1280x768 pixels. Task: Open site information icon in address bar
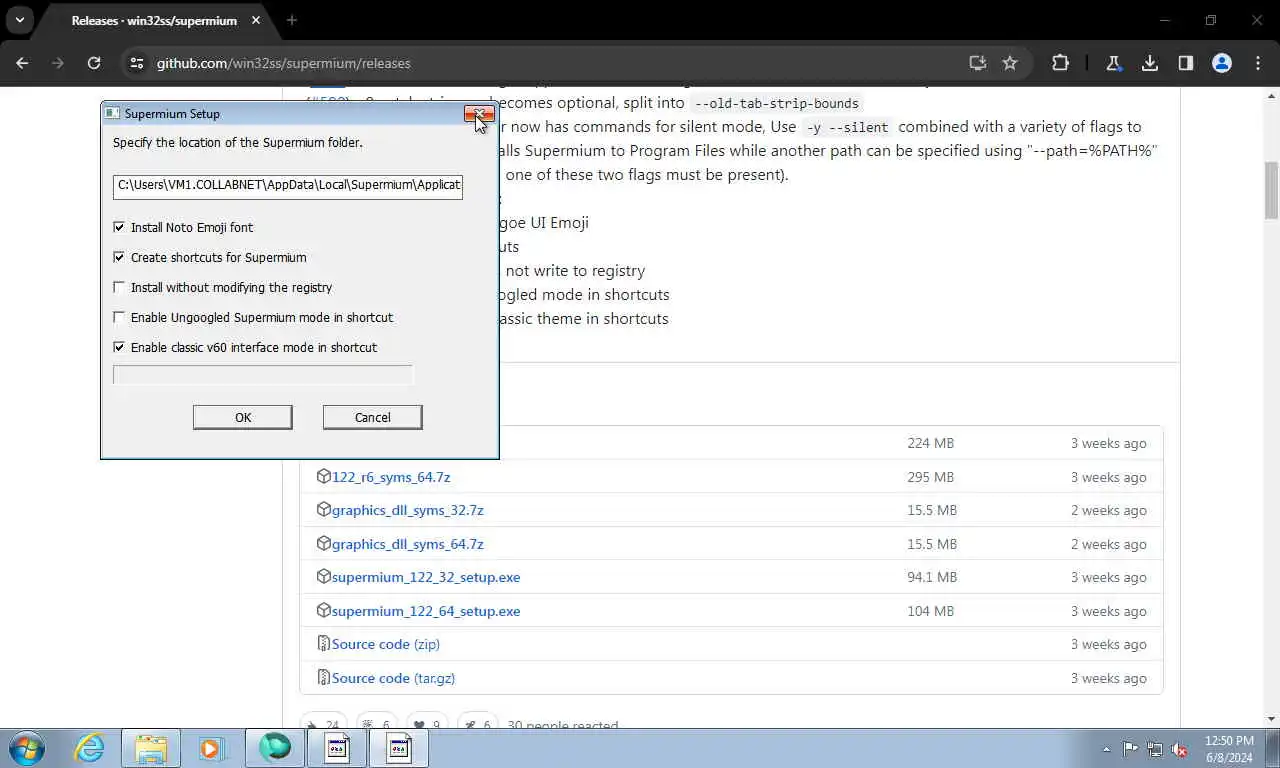pos(137,63)
